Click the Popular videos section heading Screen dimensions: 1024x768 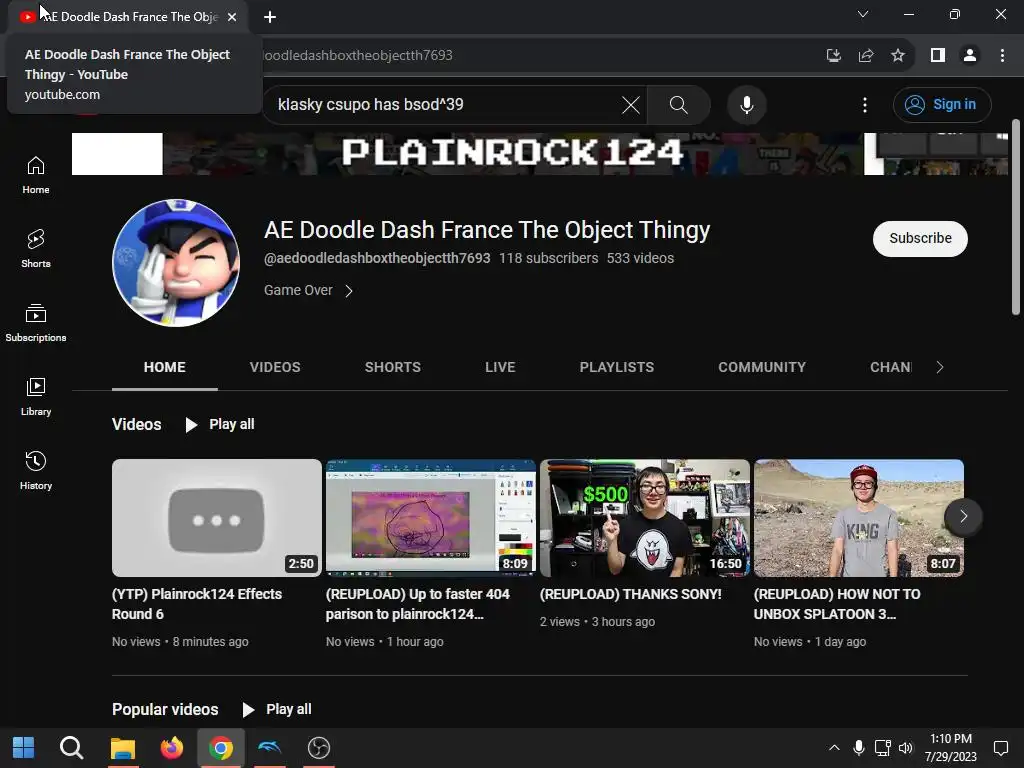165,709
